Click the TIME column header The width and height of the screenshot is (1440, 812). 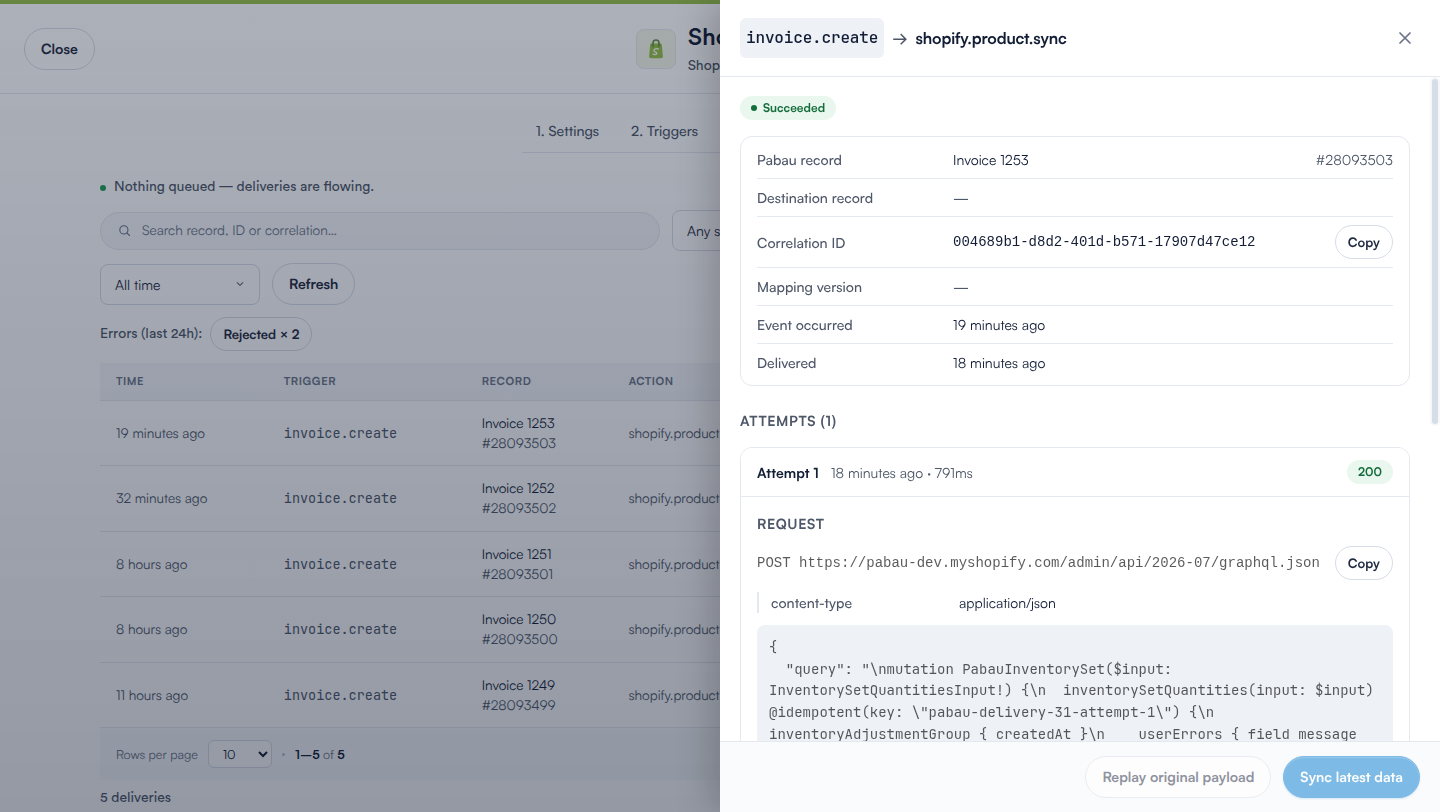(130, 381)
